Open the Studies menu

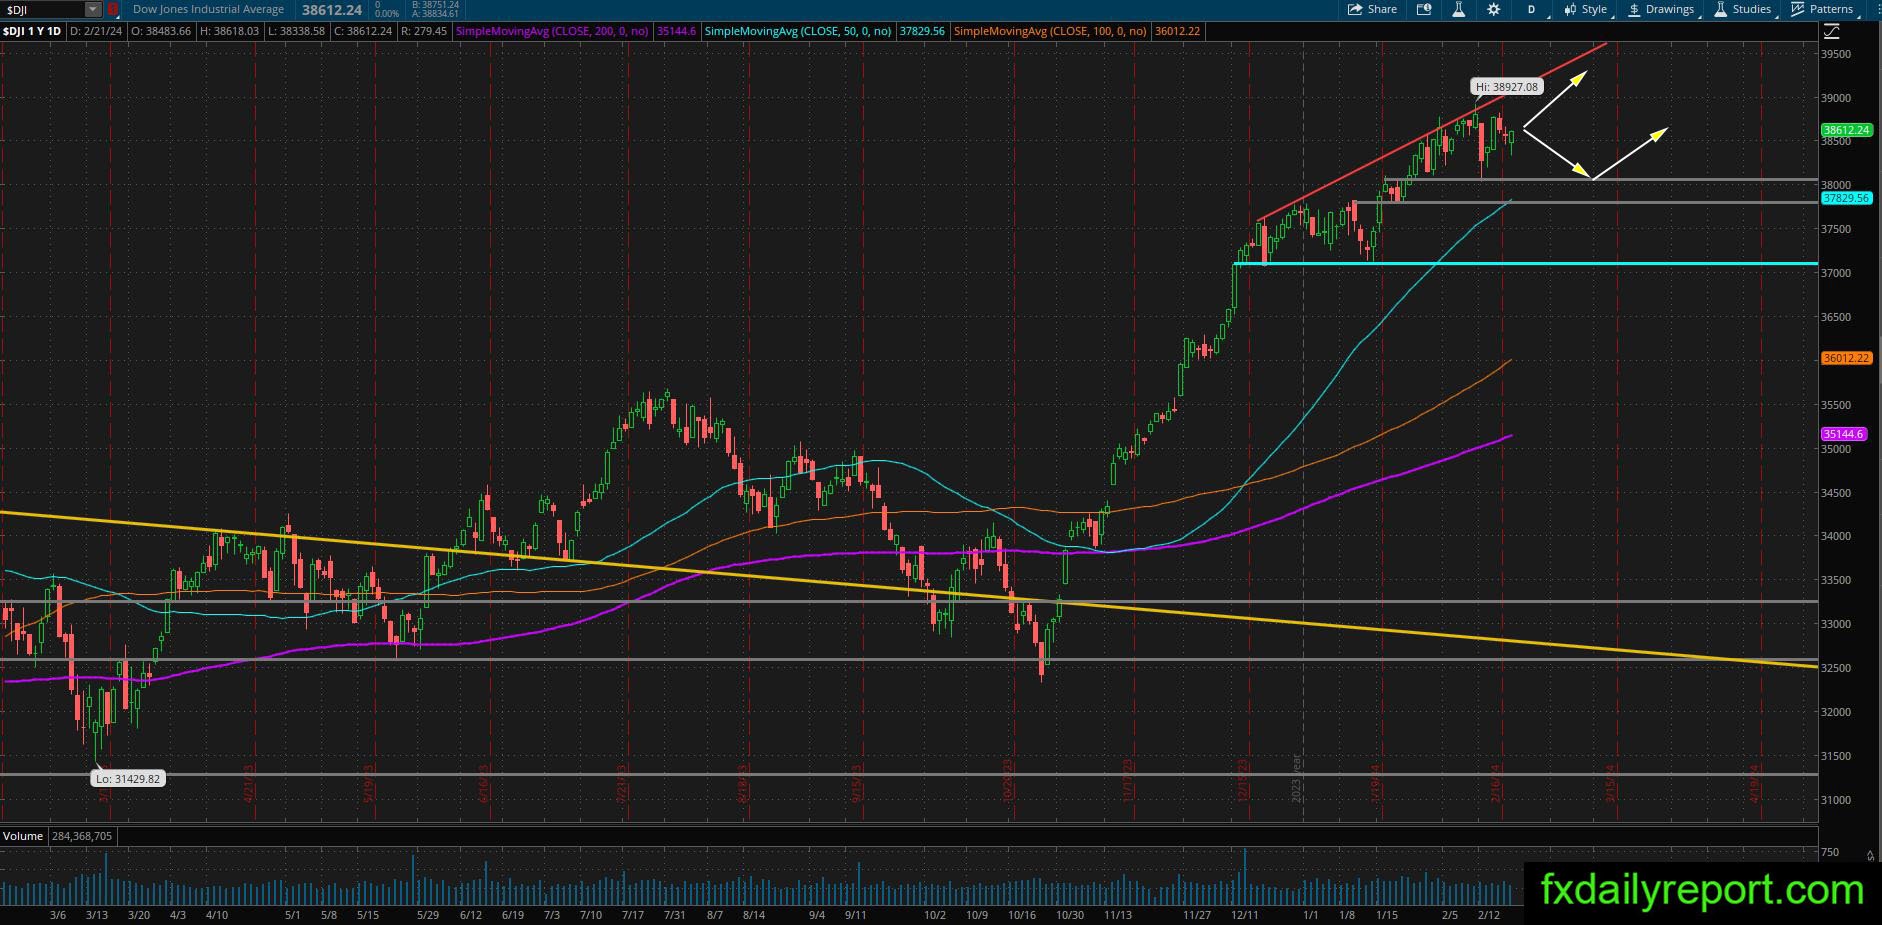click(x=1743, y=9)
